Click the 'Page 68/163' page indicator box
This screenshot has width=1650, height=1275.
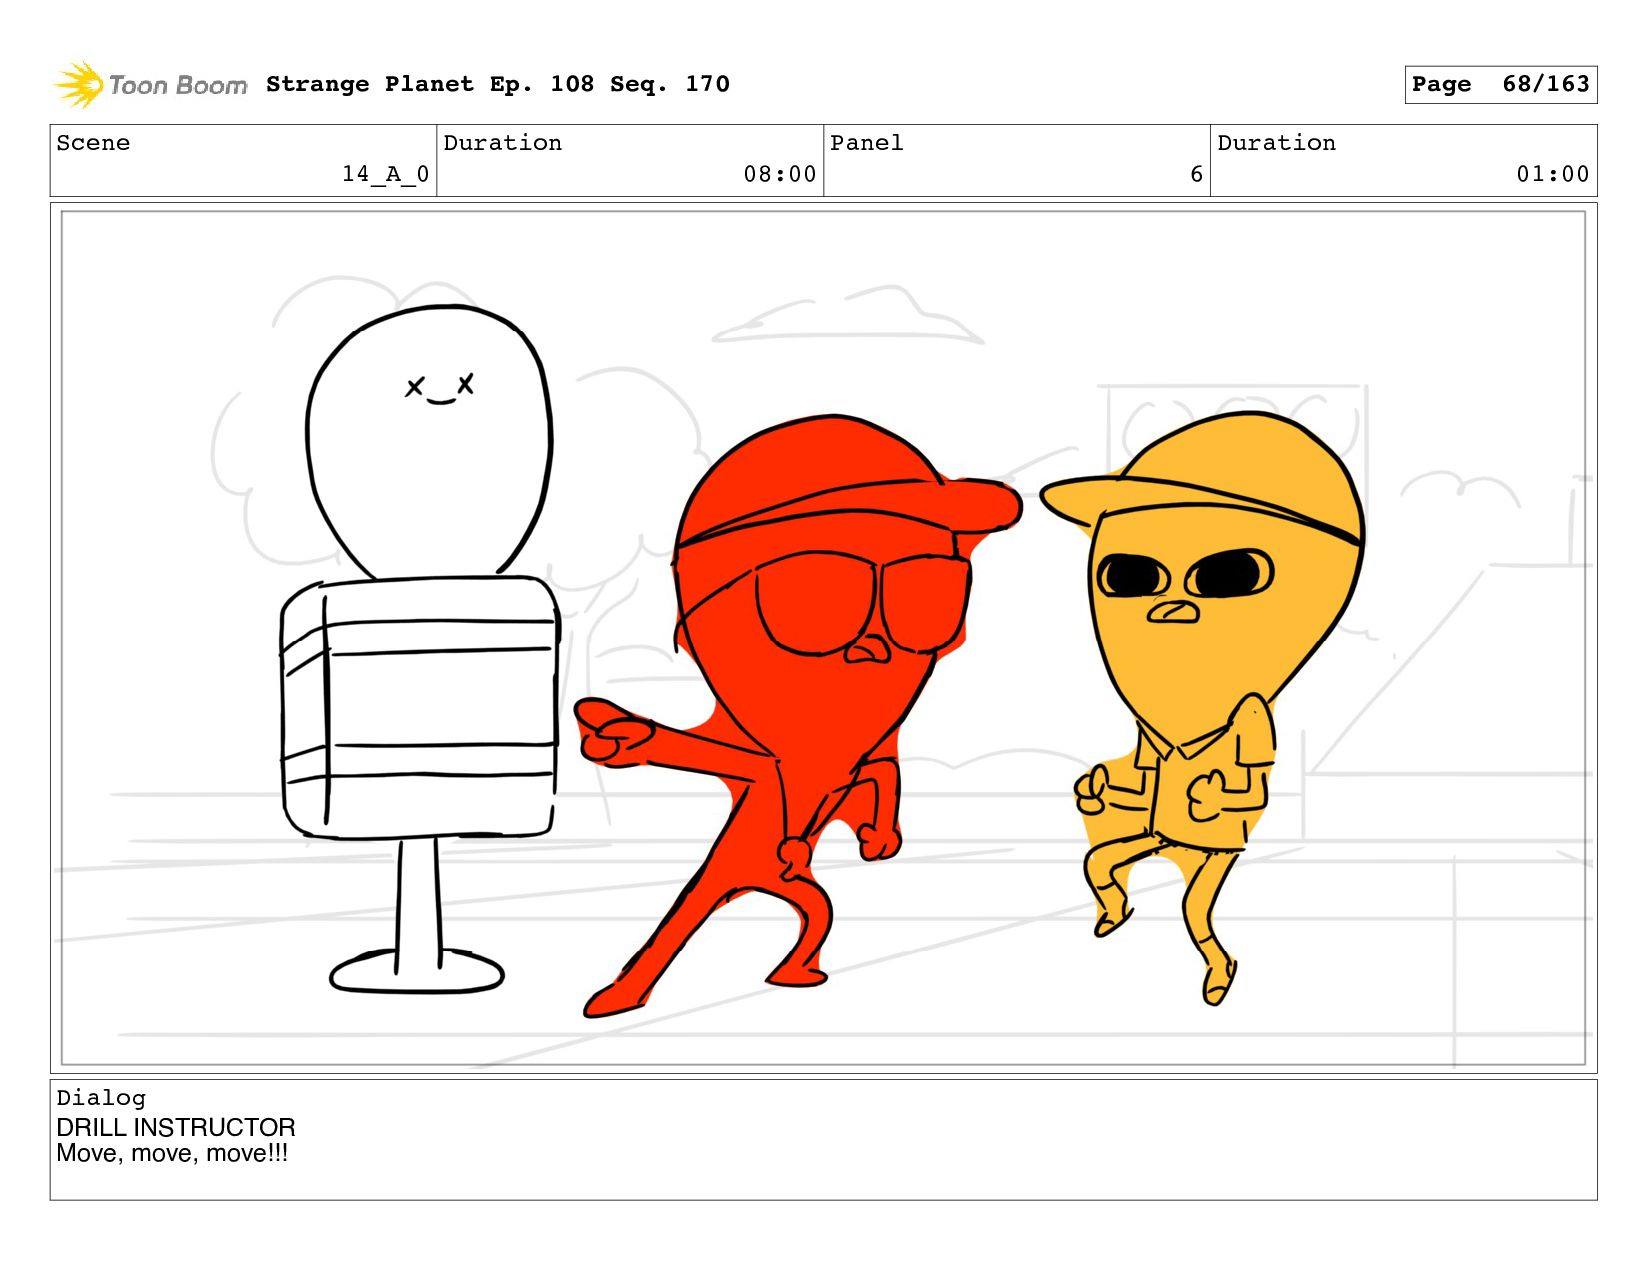pos(1500,84)
